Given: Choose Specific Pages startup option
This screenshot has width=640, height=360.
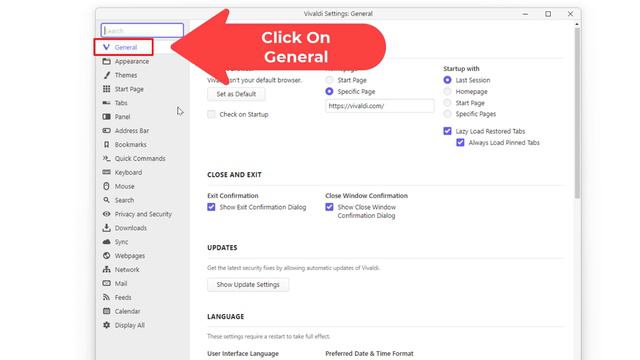Looking at the screenshot, I should (447, 114).
